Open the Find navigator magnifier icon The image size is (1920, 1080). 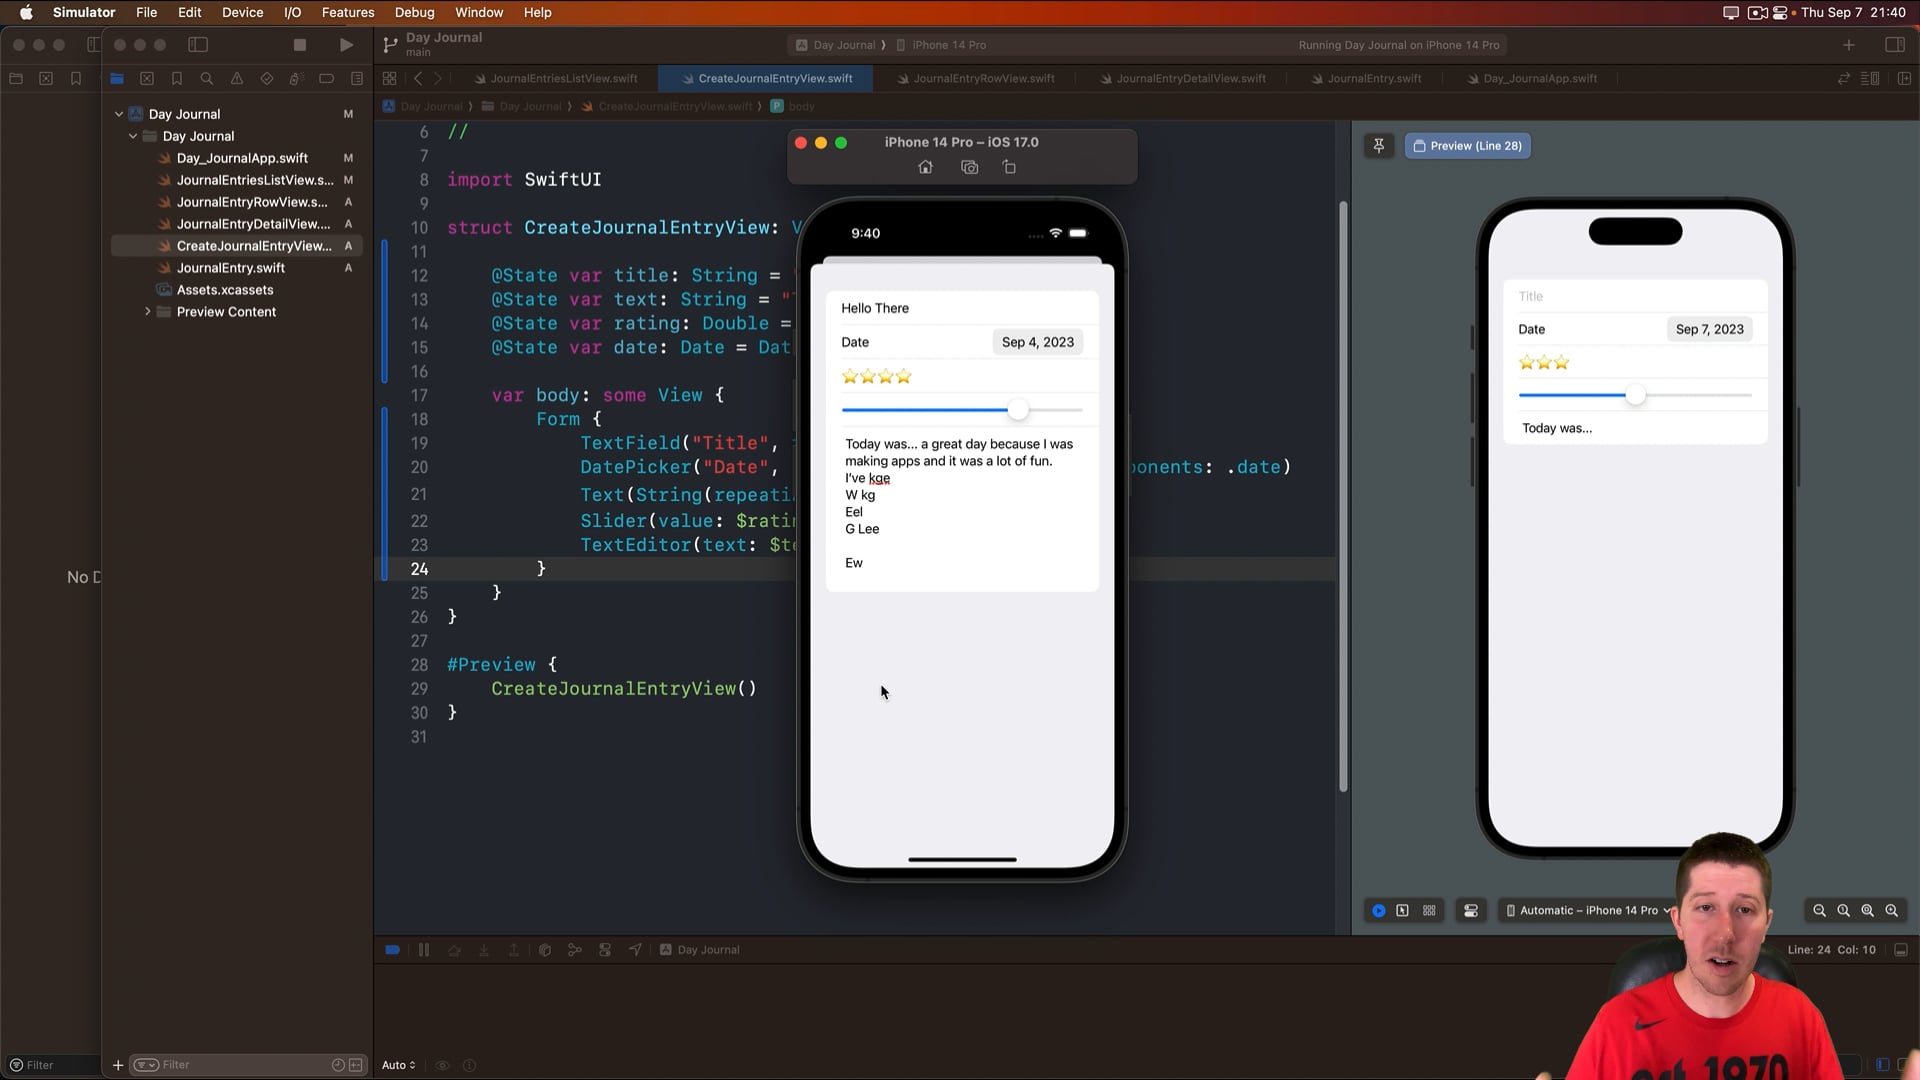click(x=207, y=78)
